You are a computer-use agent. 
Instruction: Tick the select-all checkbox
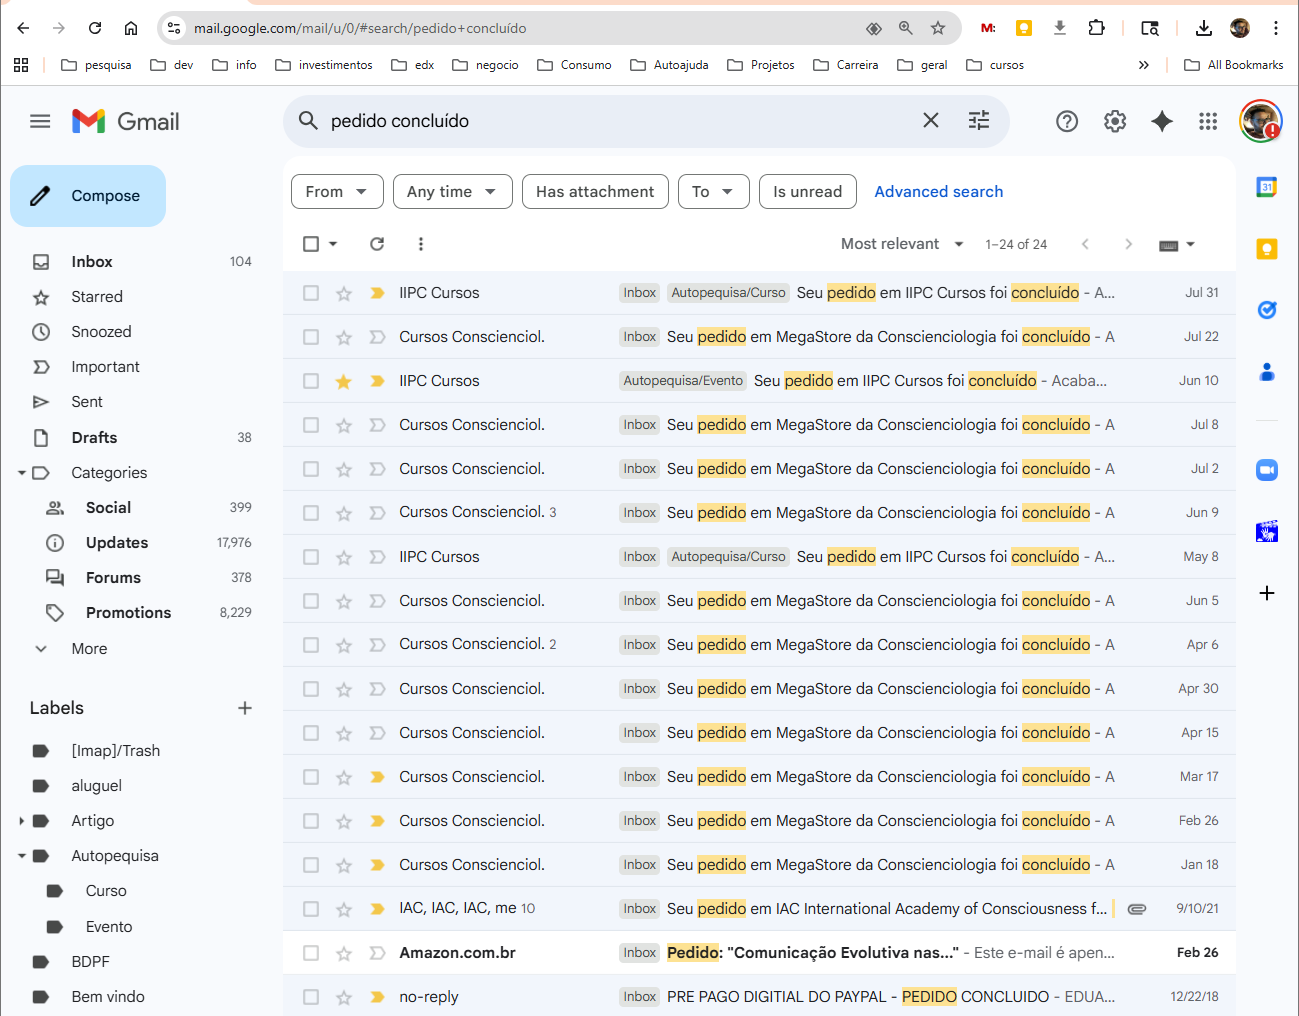311,244
